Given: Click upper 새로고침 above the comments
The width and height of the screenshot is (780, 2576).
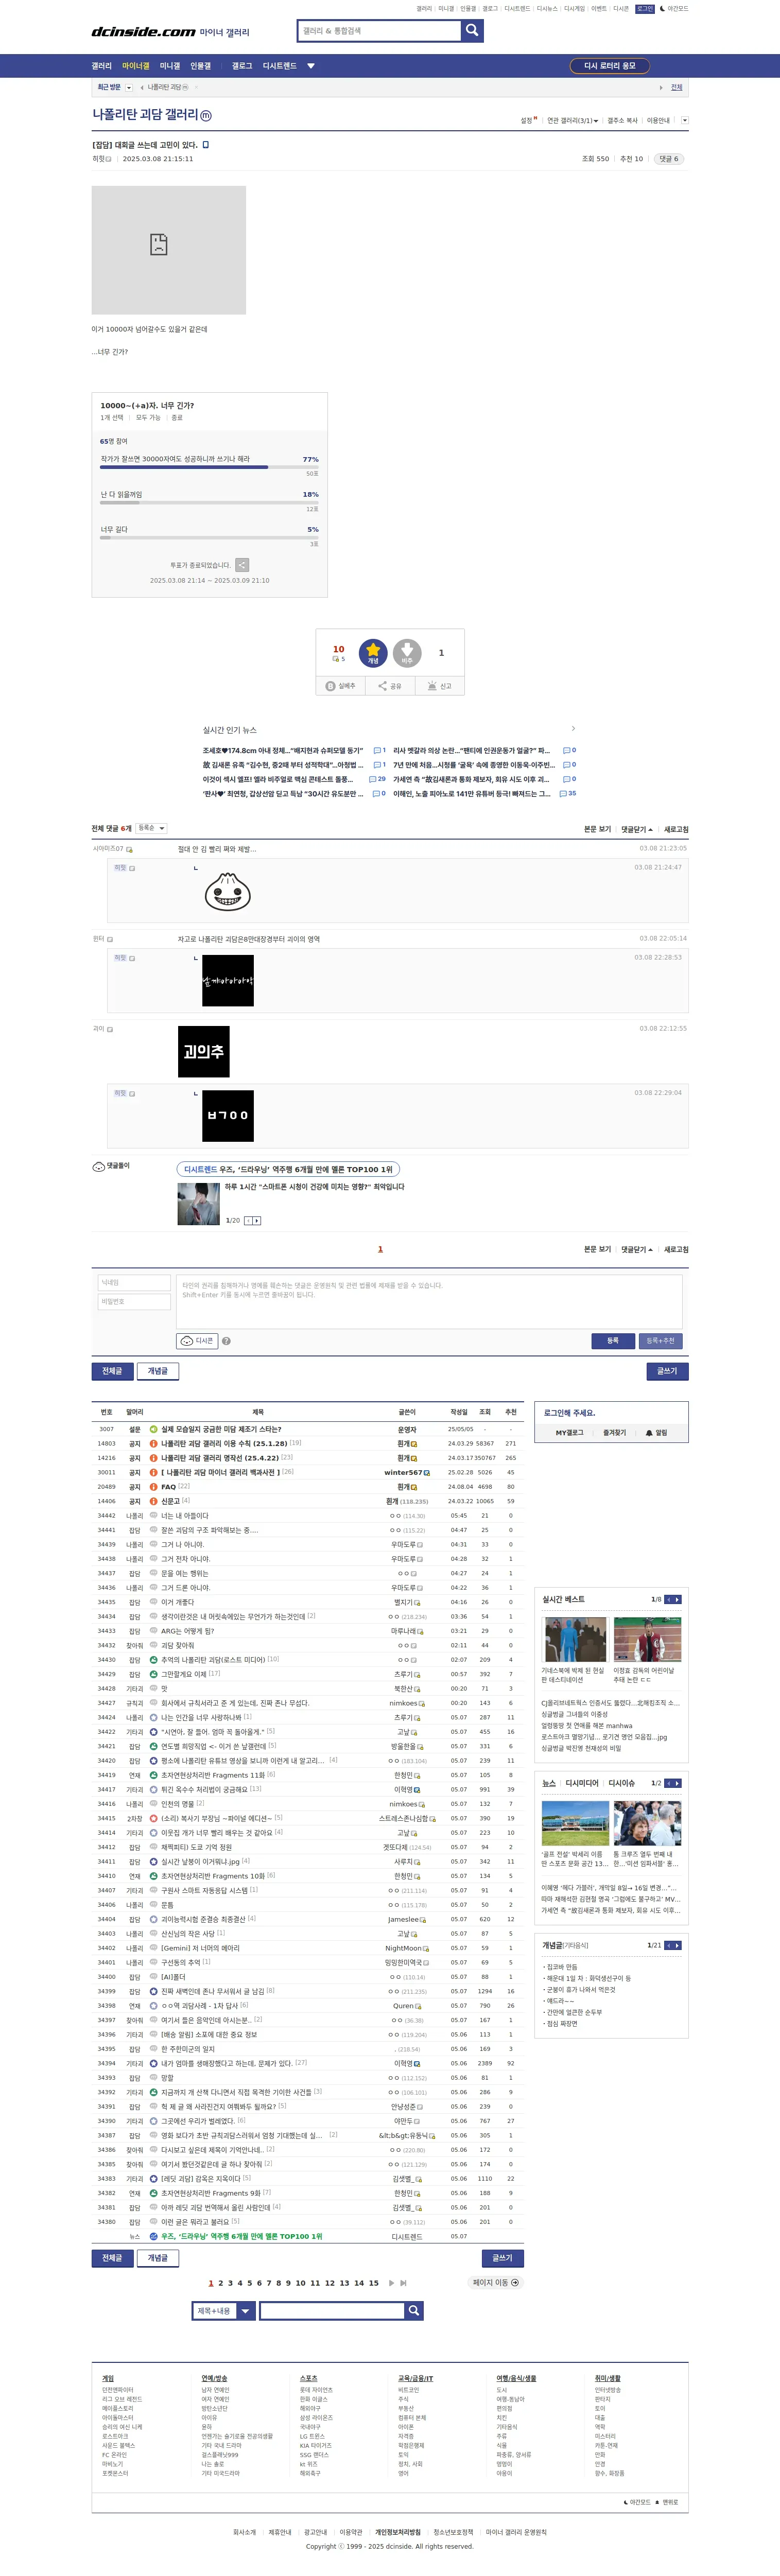Looking at the screenshot, I should click(x=676, y=829).
